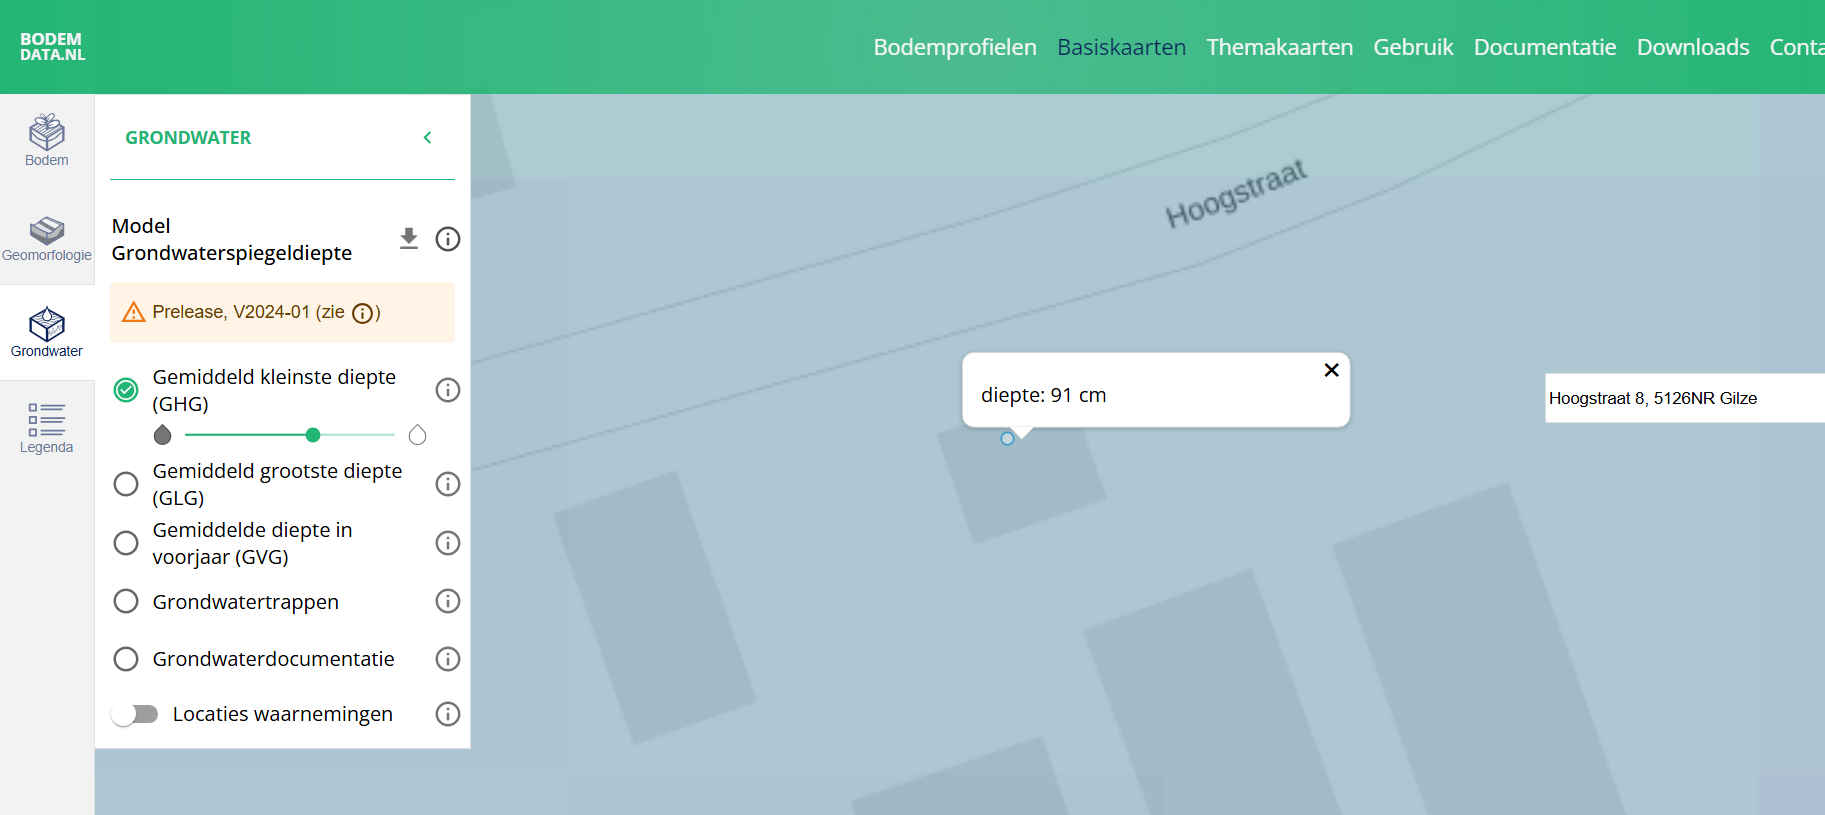This screenshot has width=1825, height=815.
Task: Select Gemiddelde diepte in voorjaar (GVG)
Action: [x=126, y=543]
